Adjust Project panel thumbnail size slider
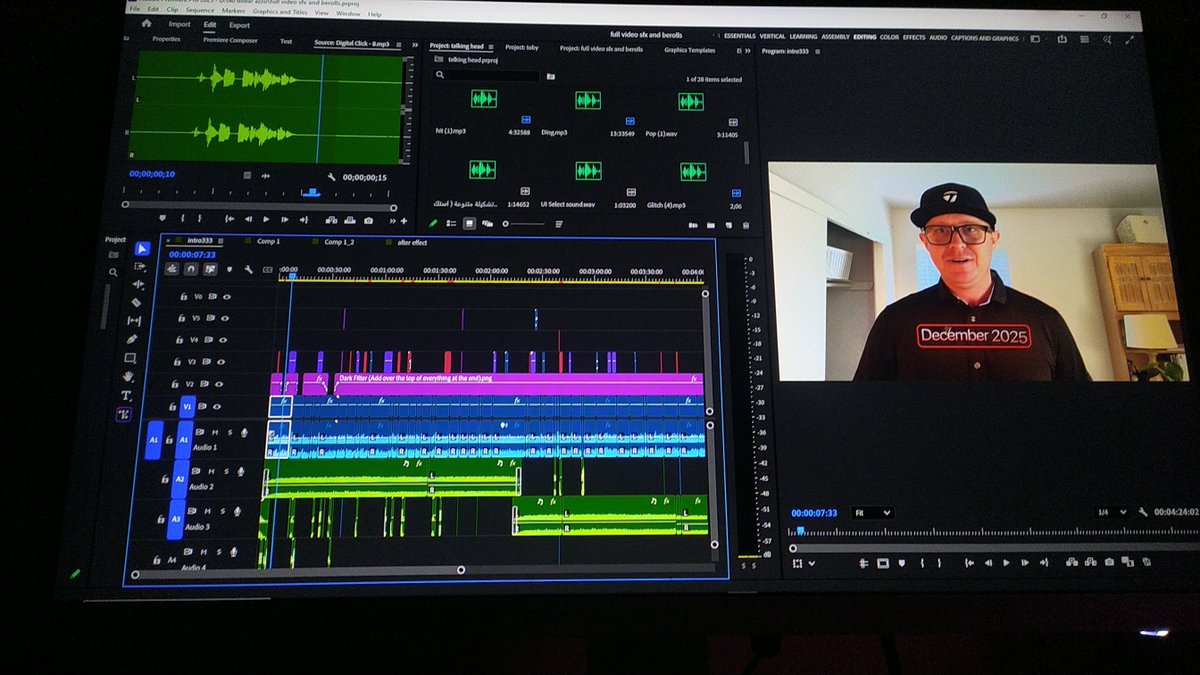The width and height of the screenshot is (1200, 675). pos(524,224)
